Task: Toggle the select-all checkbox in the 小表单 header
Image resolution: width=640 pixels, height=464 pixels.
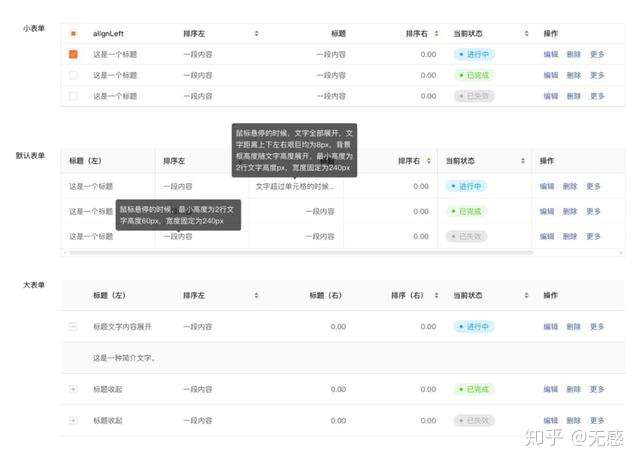Action: [73, 33]
